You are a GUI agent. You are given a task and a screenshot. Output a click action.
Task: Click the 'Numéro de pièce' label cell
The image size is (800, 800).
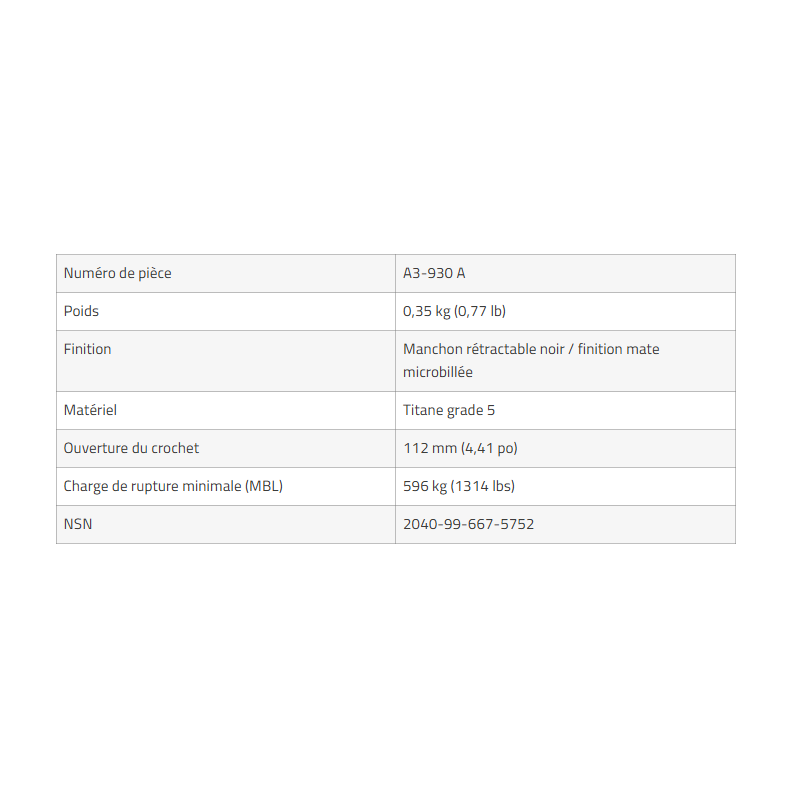(117, 273)
